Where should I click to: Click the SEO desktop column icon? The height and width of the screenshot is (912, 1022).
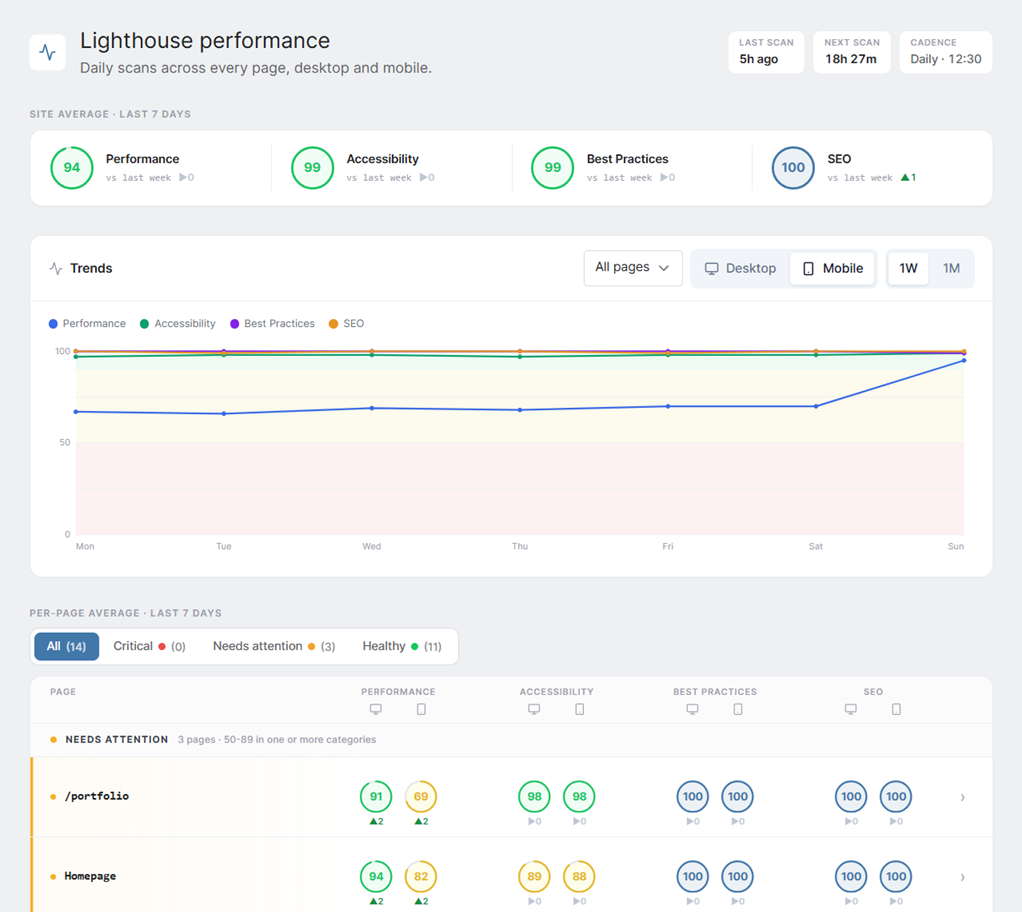tap(851, 709)
